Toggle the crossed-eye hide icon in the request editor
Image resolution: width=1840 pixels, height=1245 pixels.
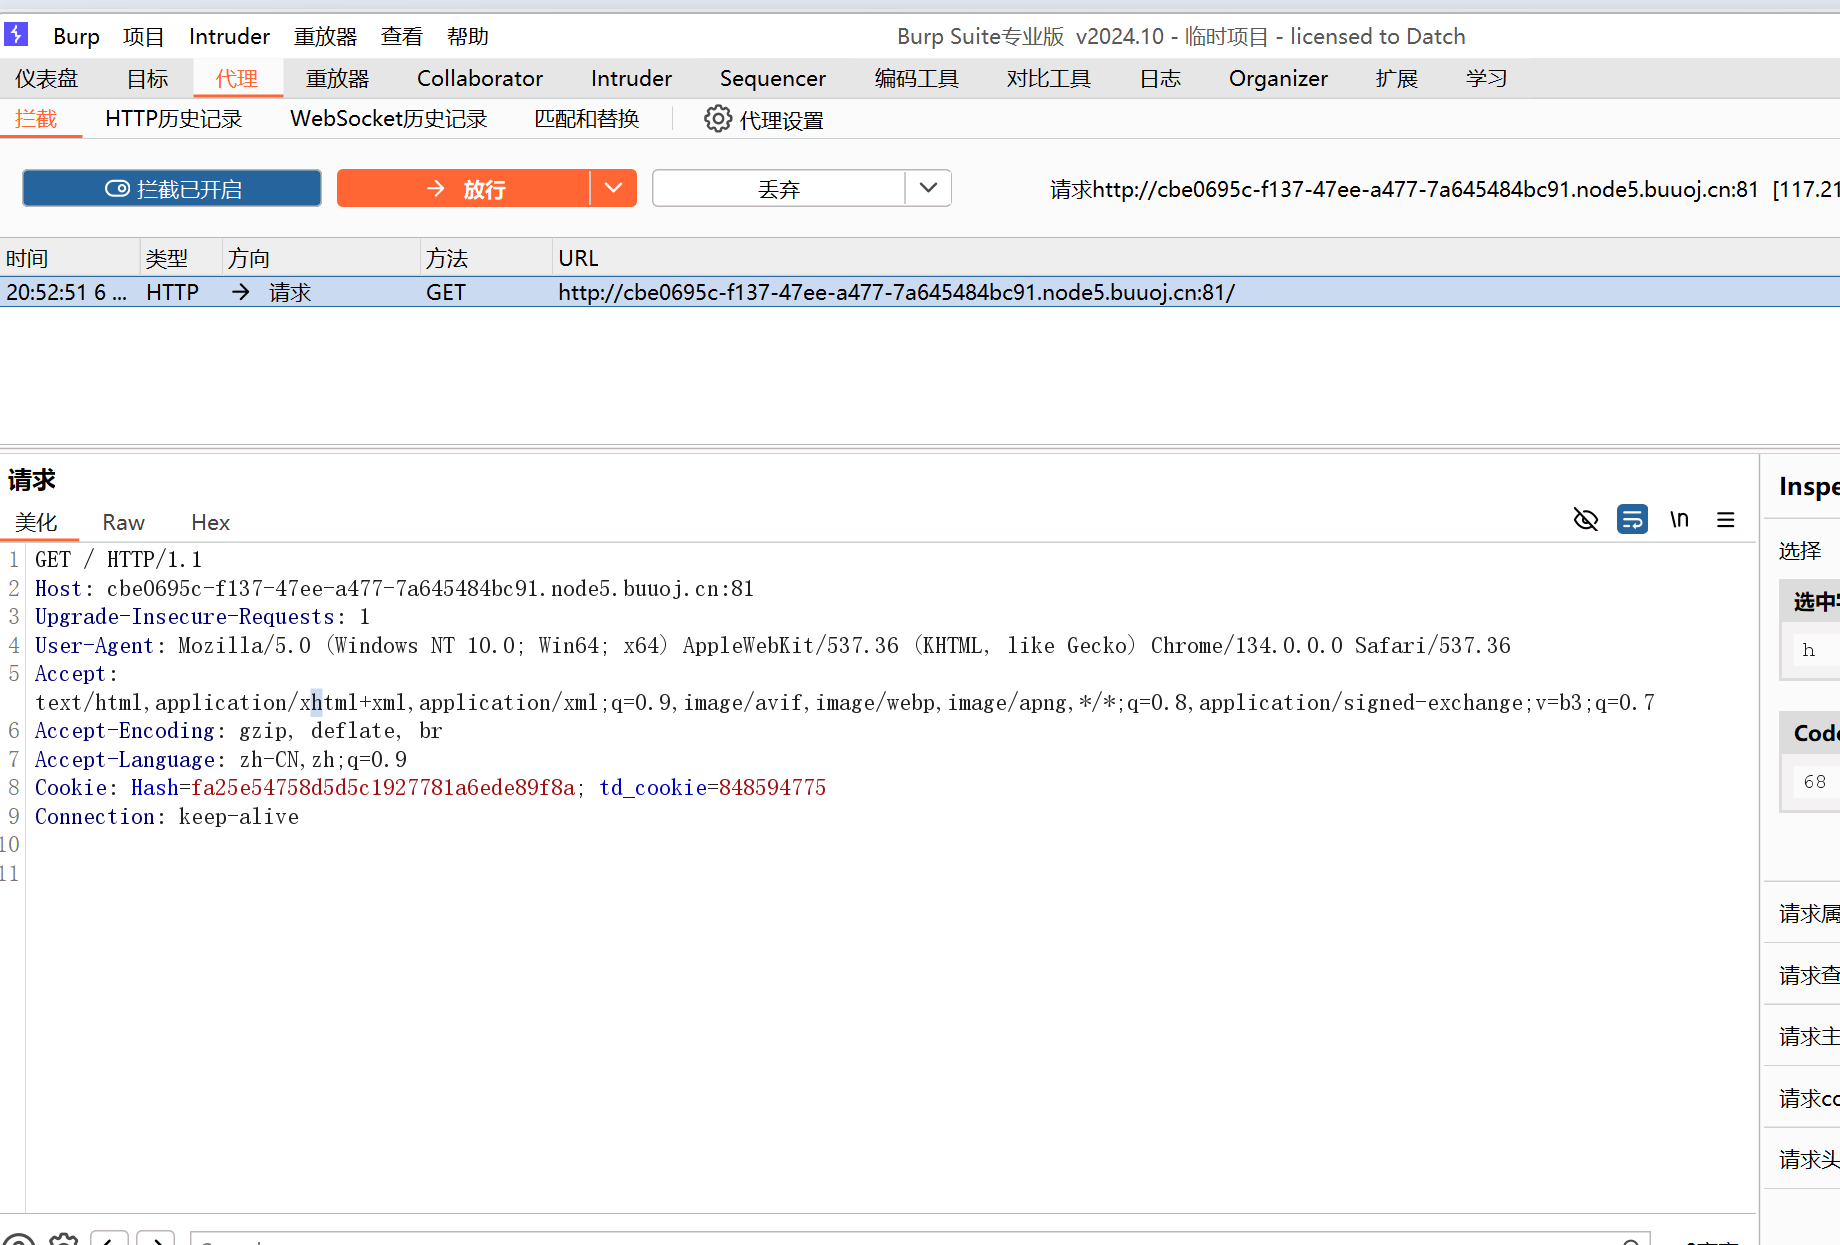click(x=1585, y=520)
